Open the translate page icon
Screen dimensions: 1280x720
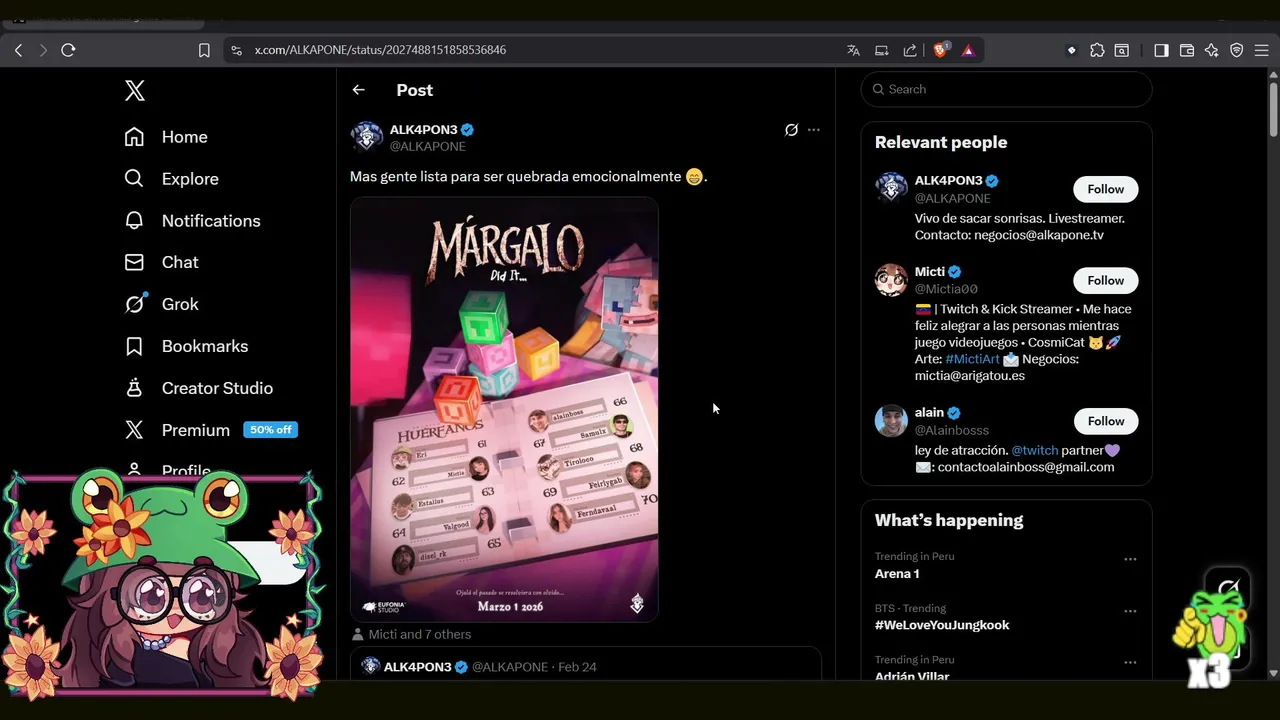(853, 50)
